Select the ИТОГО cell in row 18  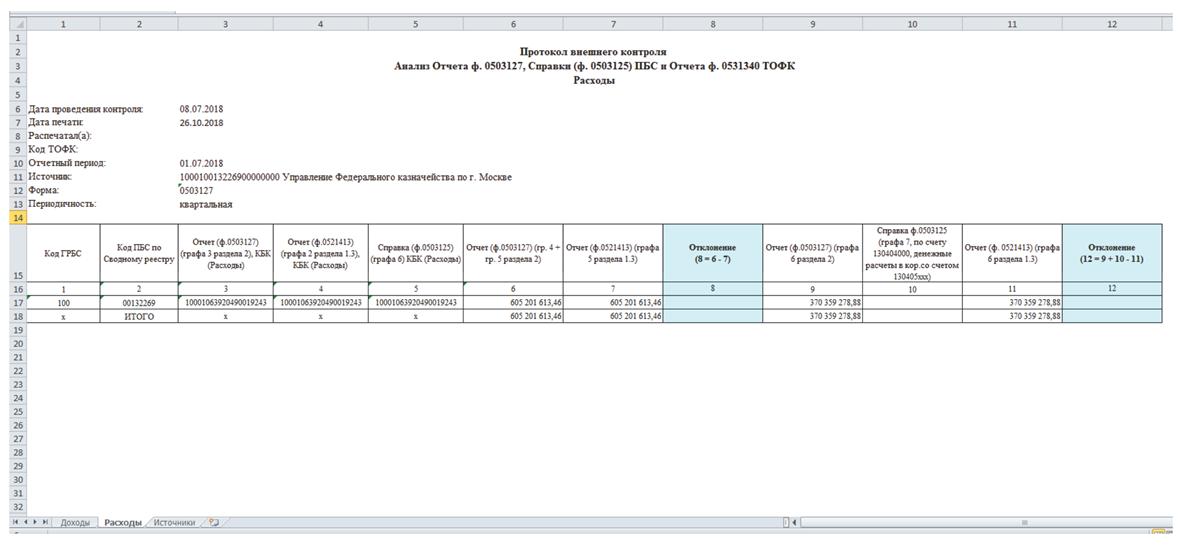[139, 315]
